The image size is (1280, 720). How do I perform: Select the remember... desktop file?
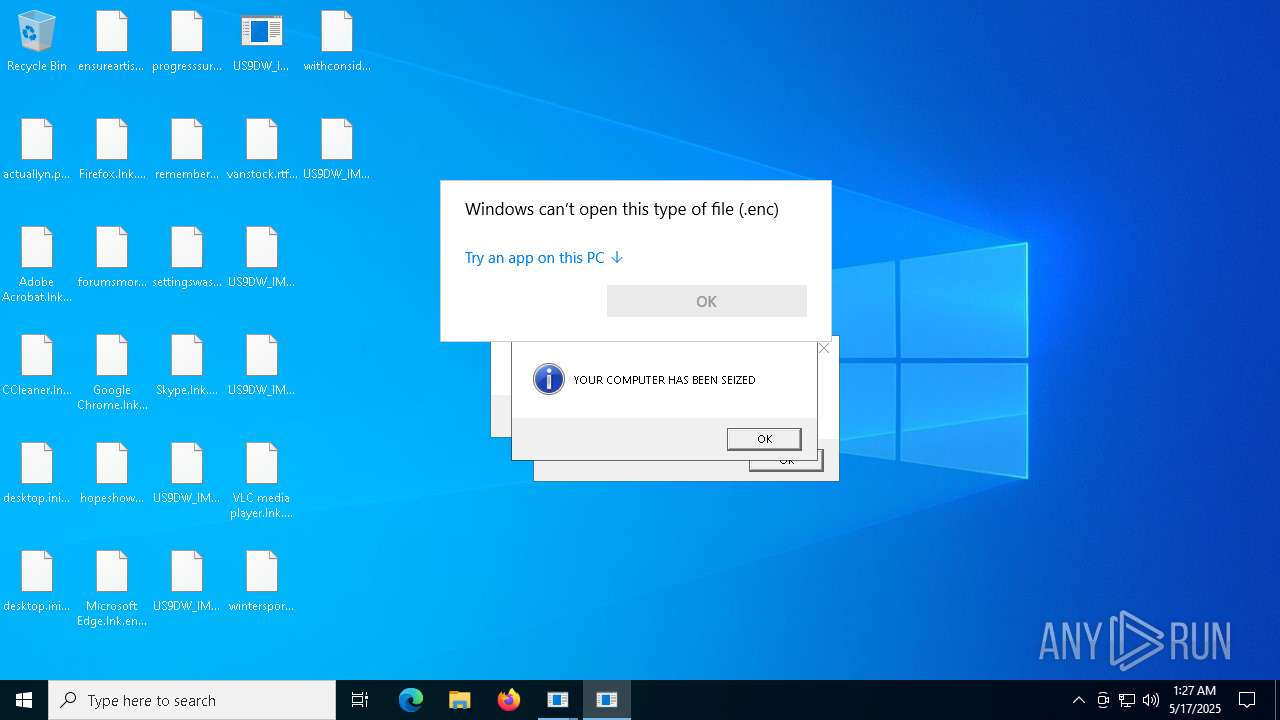click(187, 150)
